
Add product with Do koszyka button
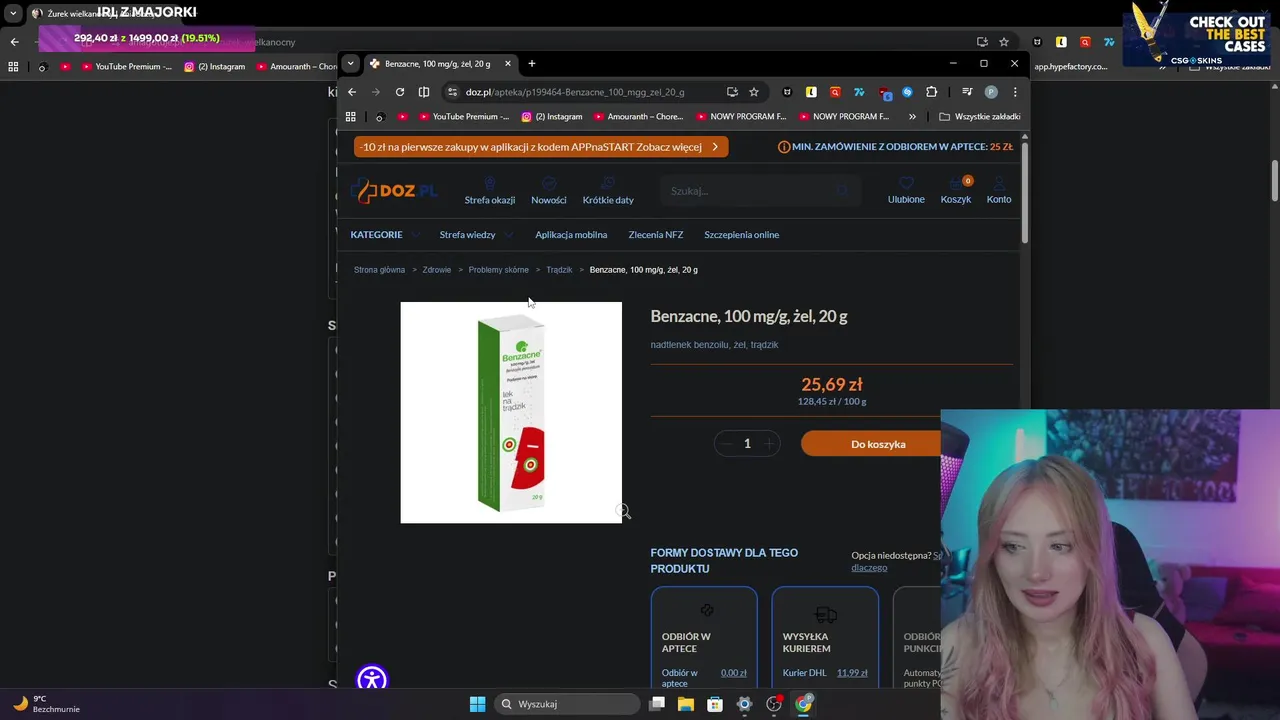pos(878,444)
